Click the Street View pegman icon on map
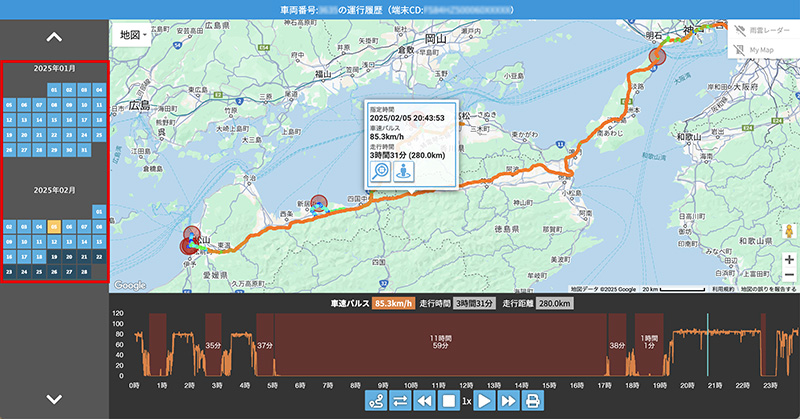This screenshot has height=419, width=800. [x=789, y=231]
